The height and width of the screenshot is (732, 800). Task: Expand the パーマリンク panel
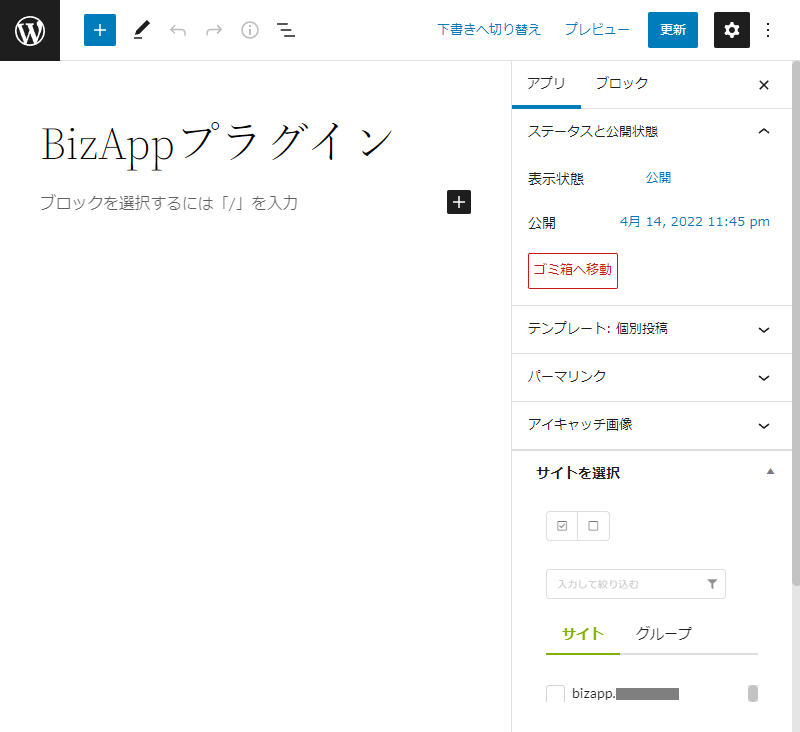tap(652, 377)
